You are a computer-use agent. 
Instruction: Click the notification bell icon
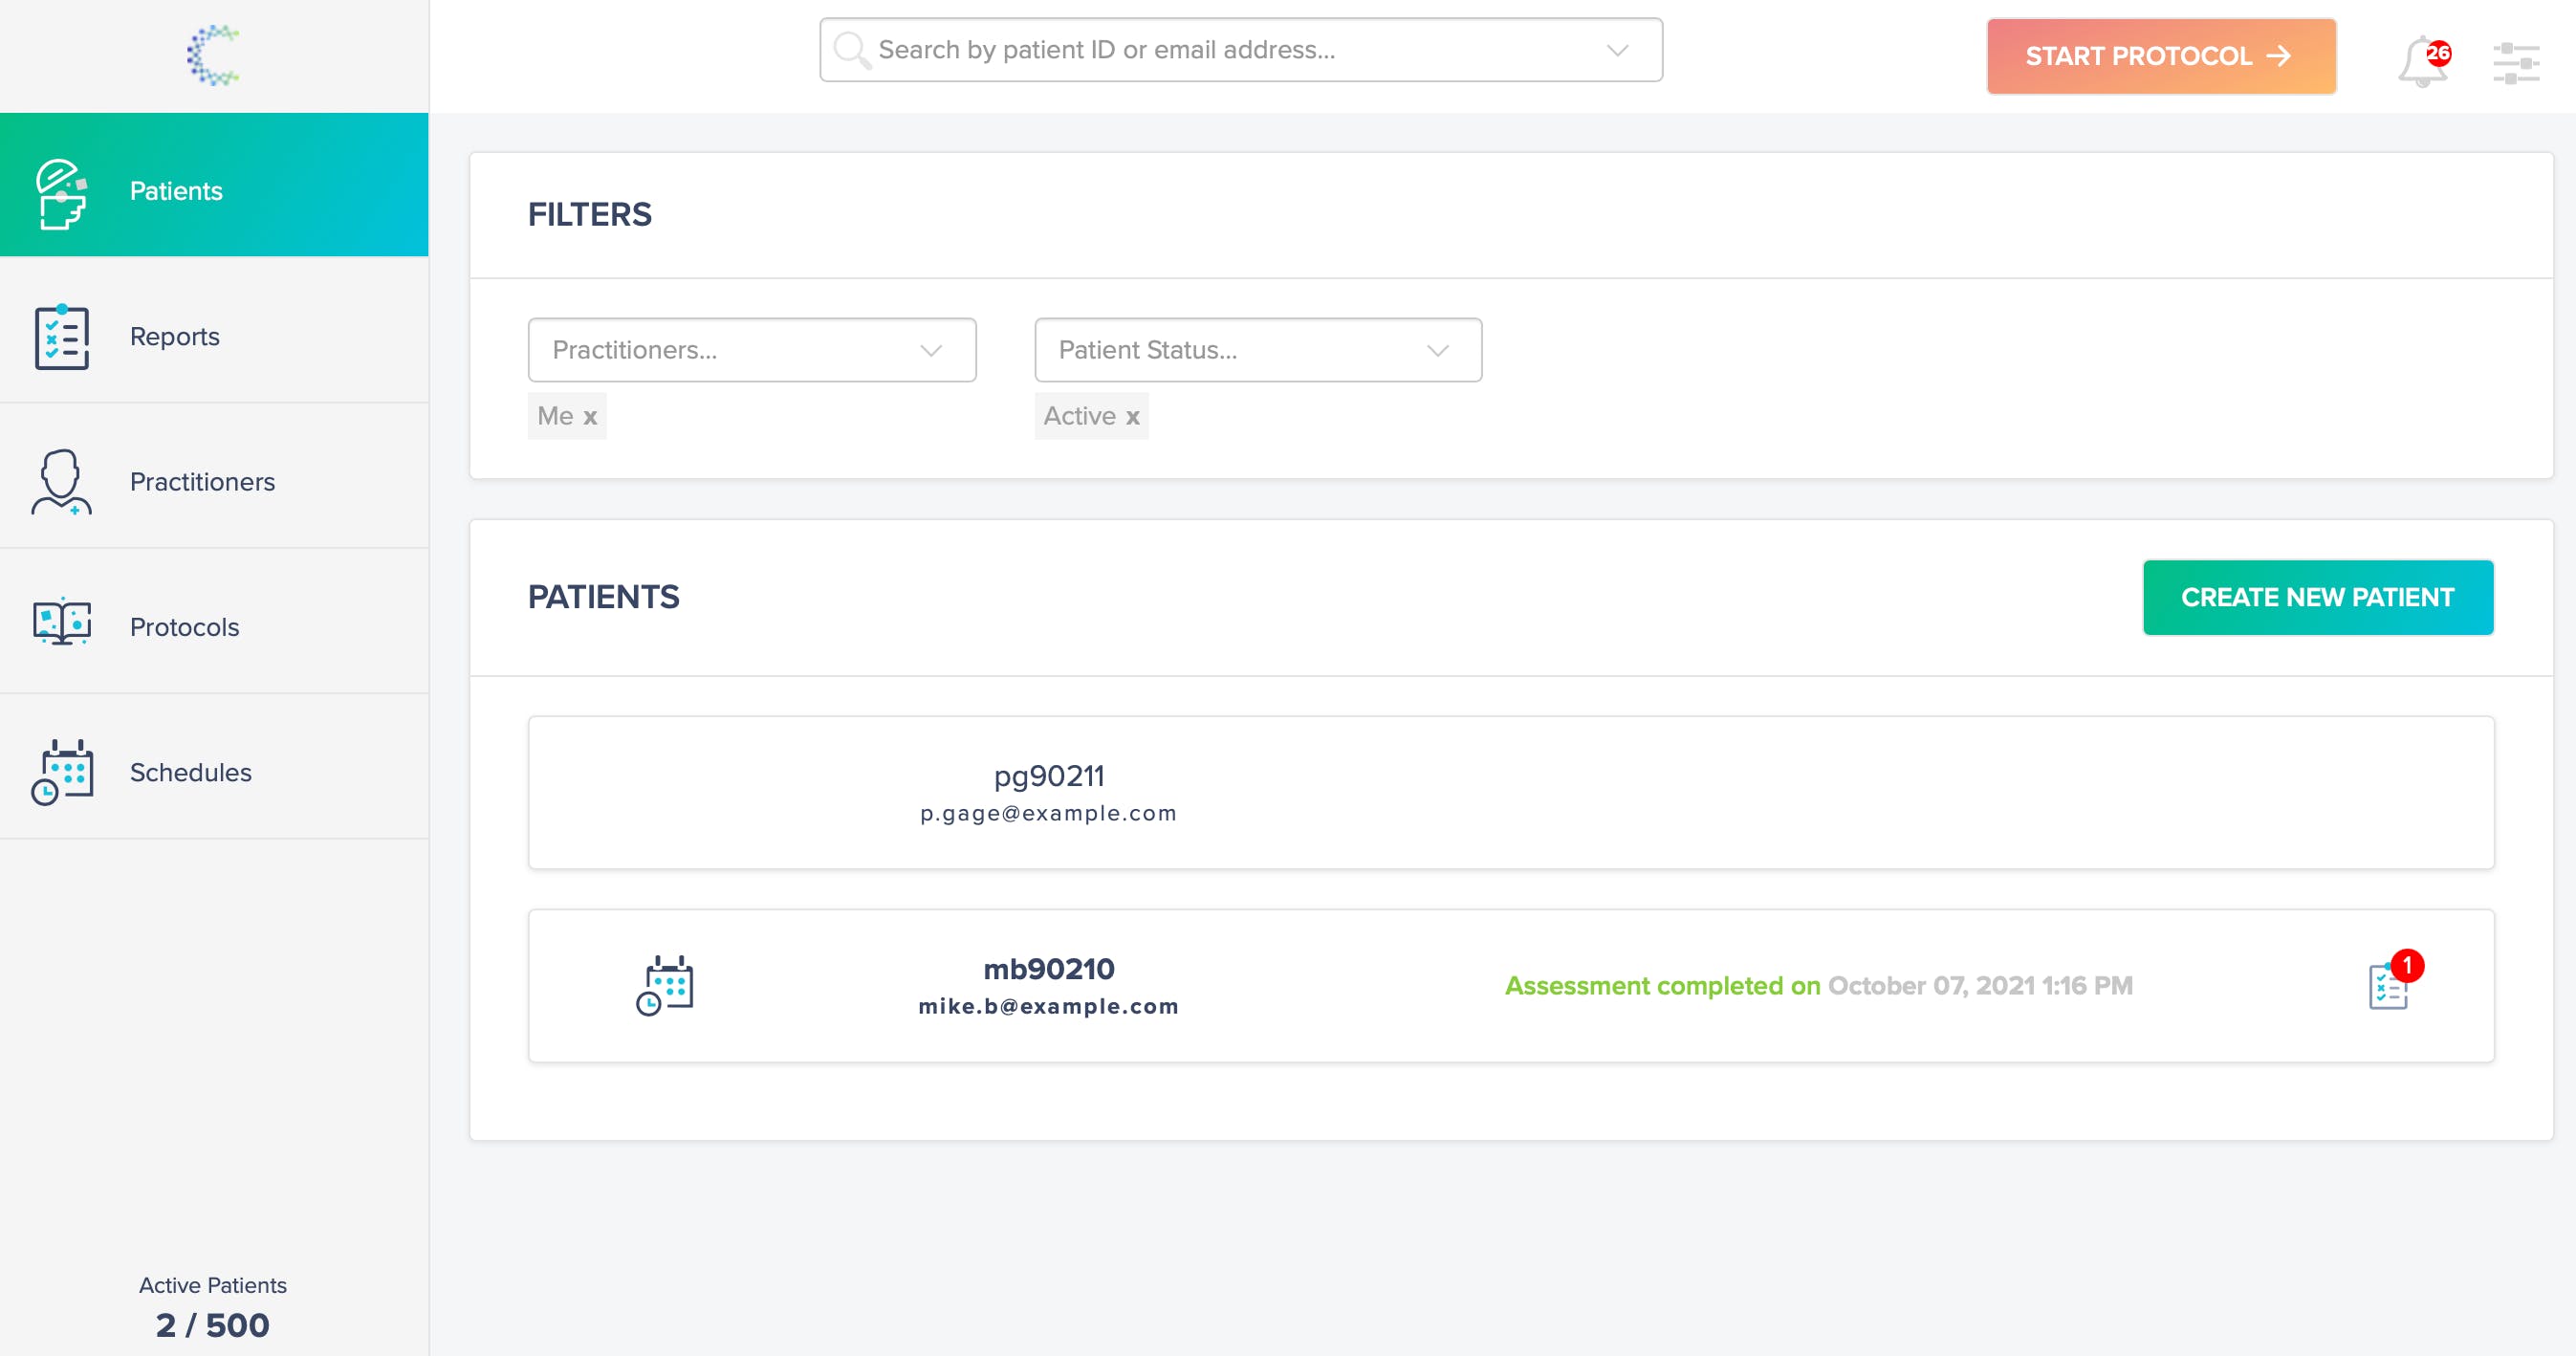(2420, 61)
